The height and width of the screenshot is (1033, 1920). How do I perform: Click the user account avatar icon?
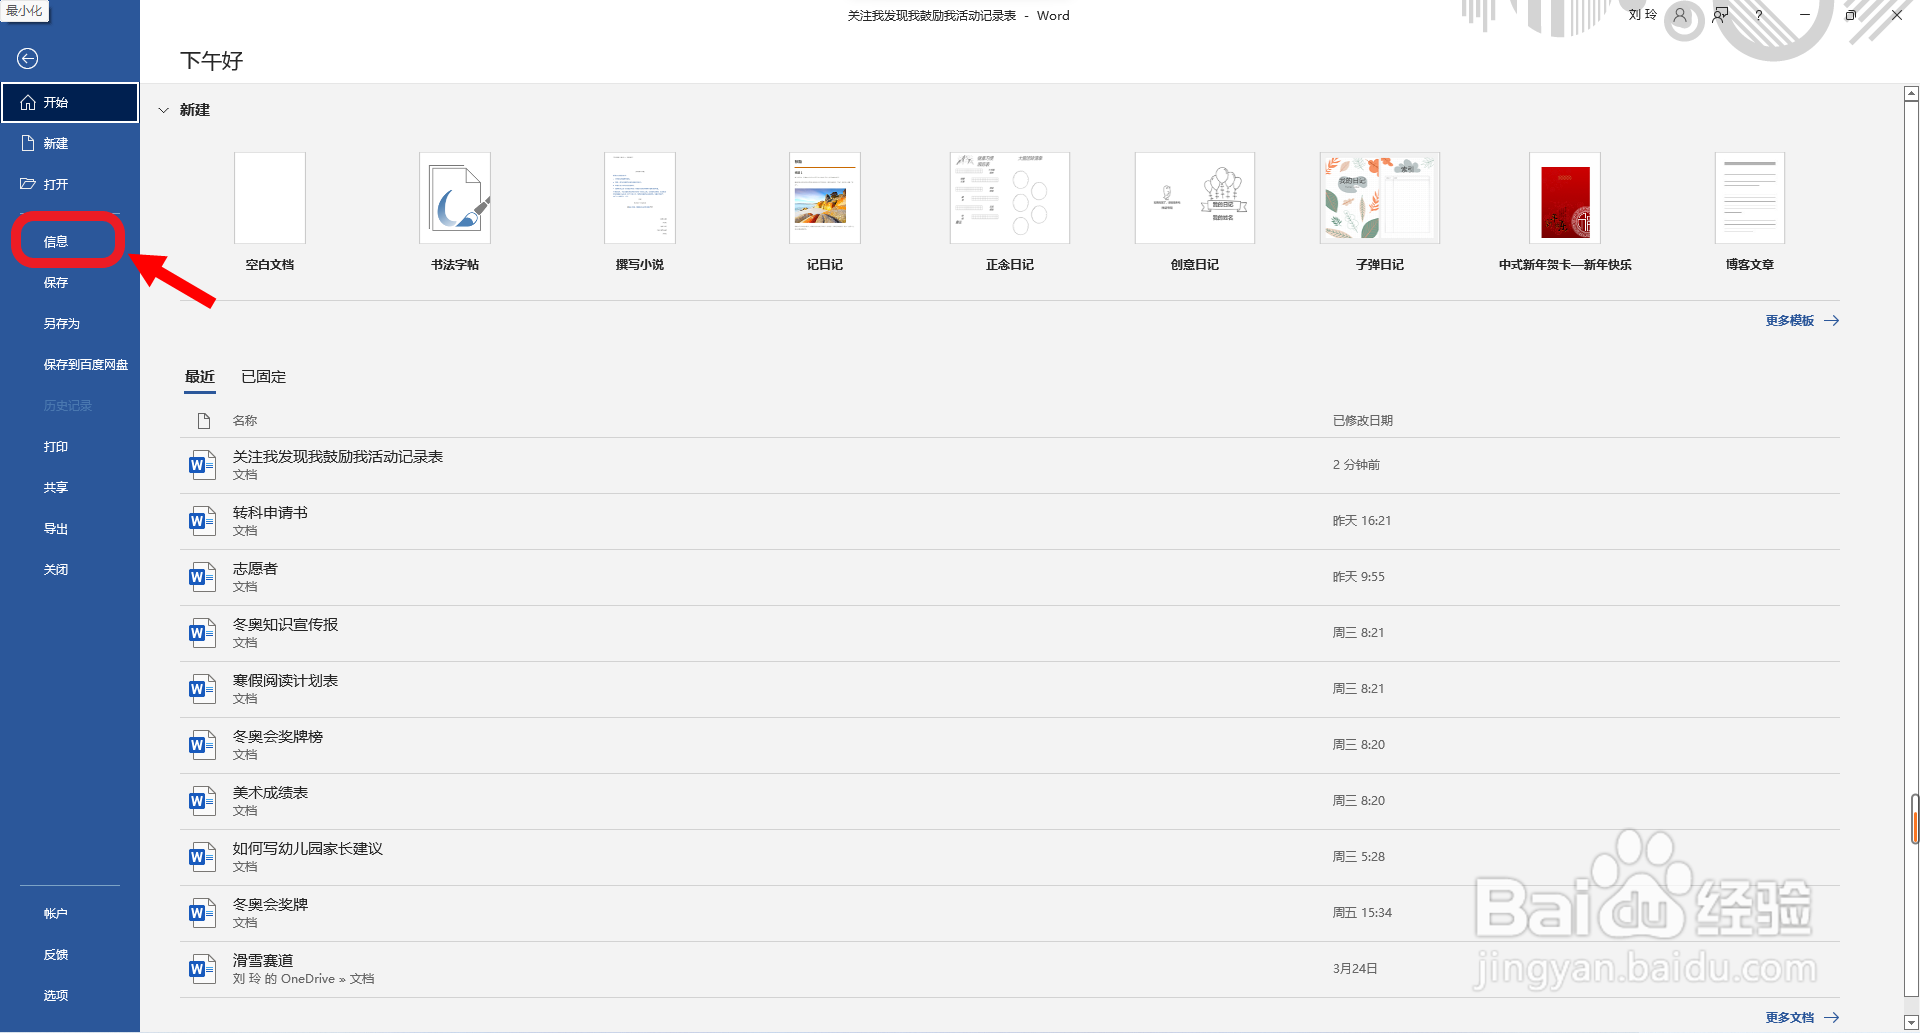pyautogui.click(x=1681, y=16)
